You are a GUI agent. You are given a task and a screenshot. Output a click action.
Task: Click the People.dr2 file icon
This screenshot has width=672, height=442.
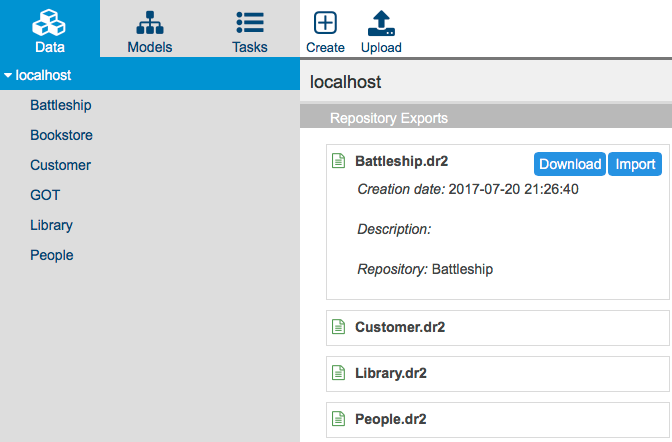pos(339,419)
